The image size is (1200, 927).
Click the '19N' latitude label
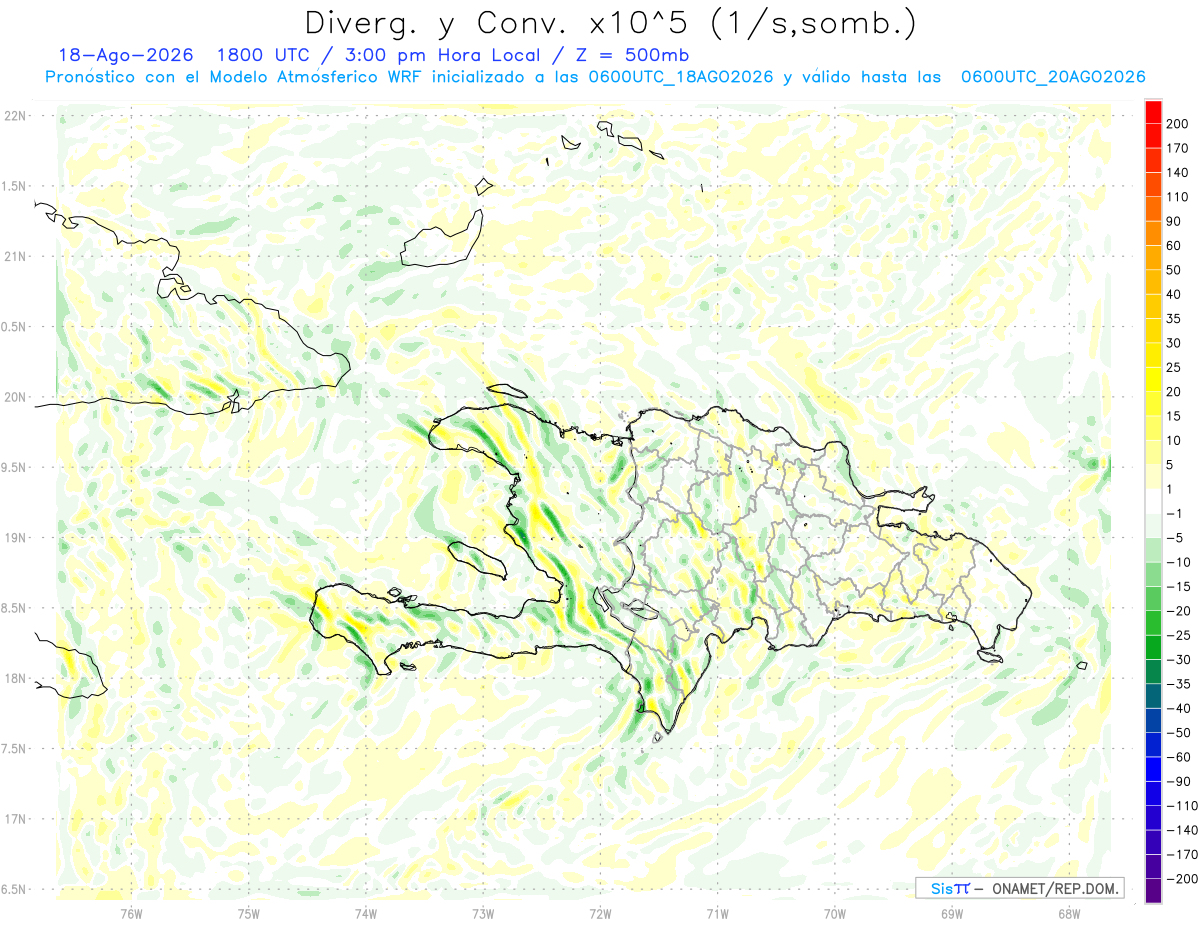(x=14, y=538)
